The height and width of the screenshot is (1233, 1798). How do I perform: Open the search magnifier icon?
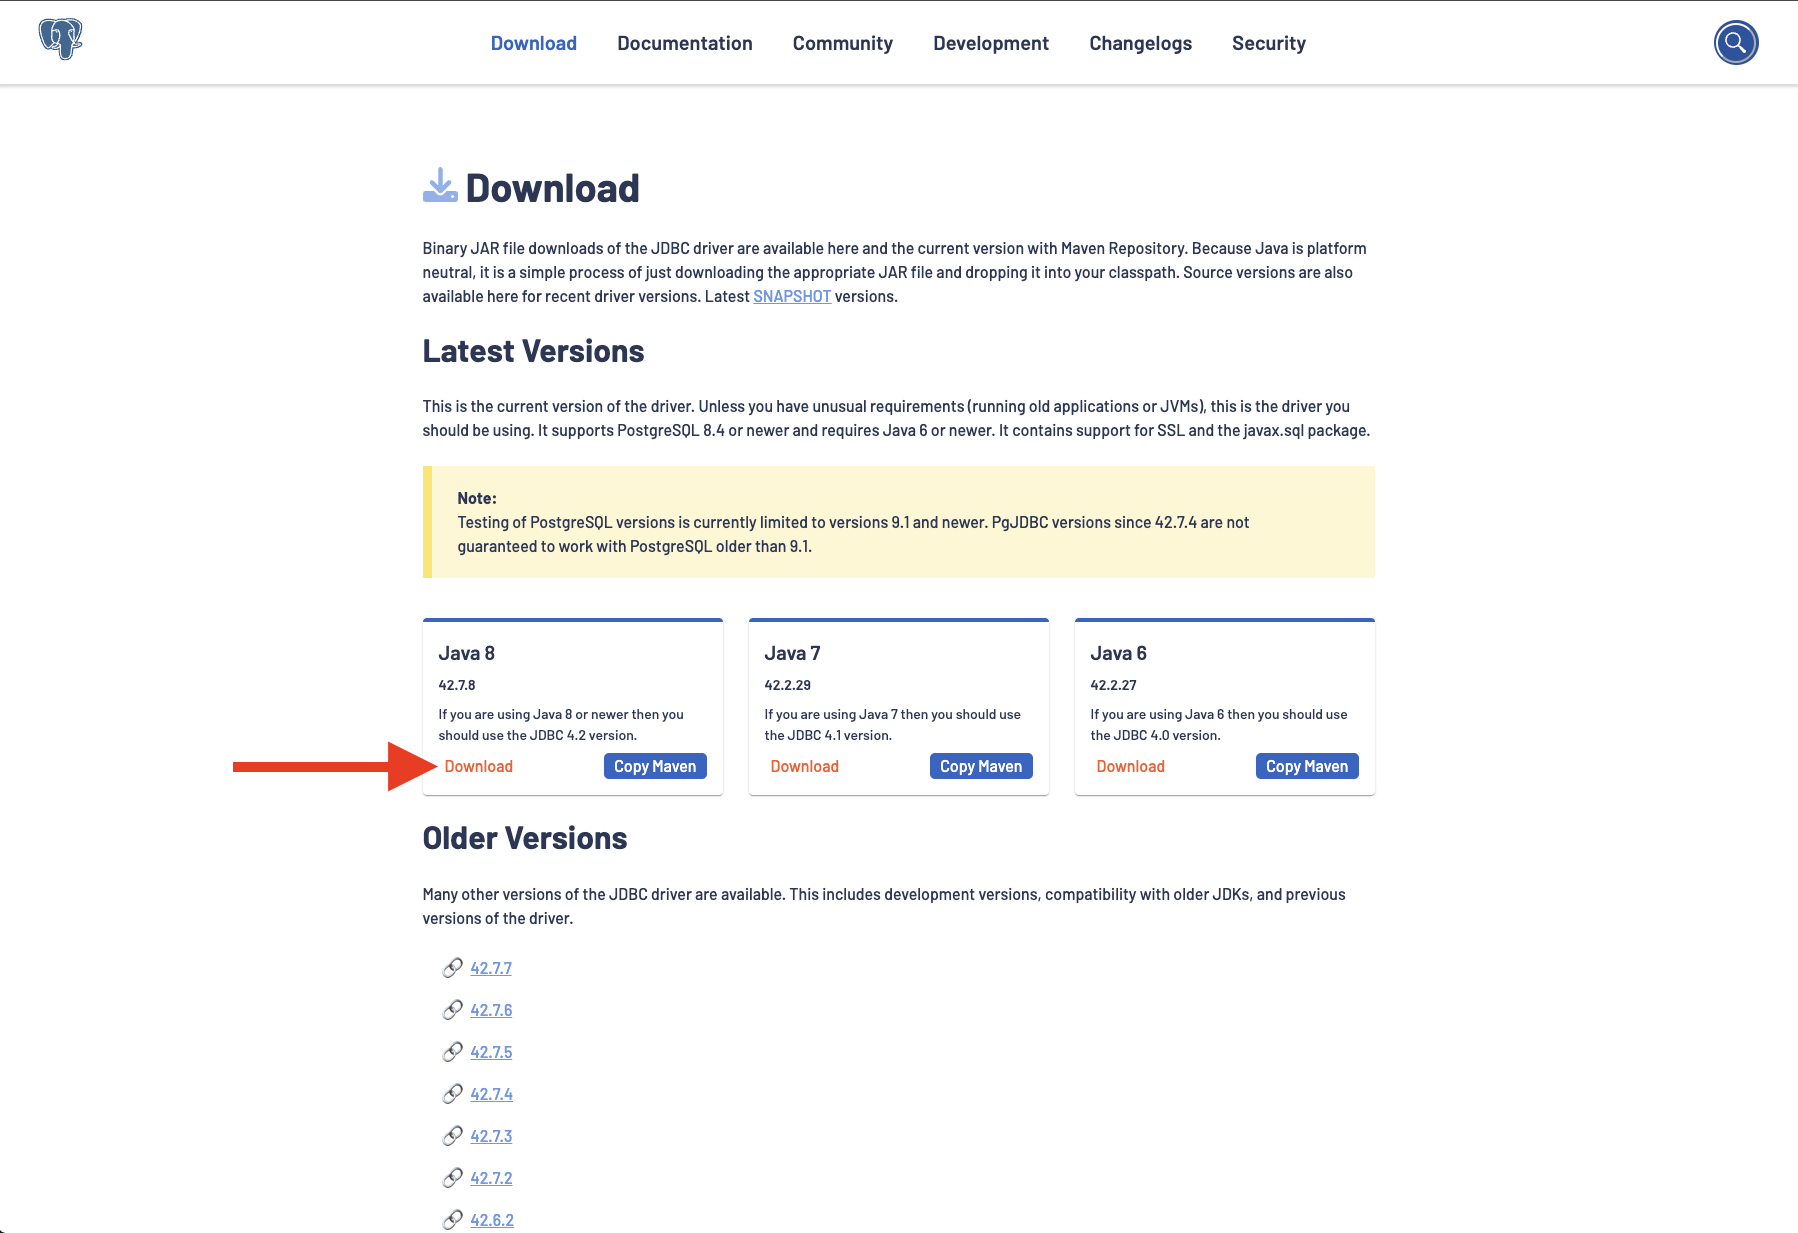pyautogui.click(x=1735, y=43)
